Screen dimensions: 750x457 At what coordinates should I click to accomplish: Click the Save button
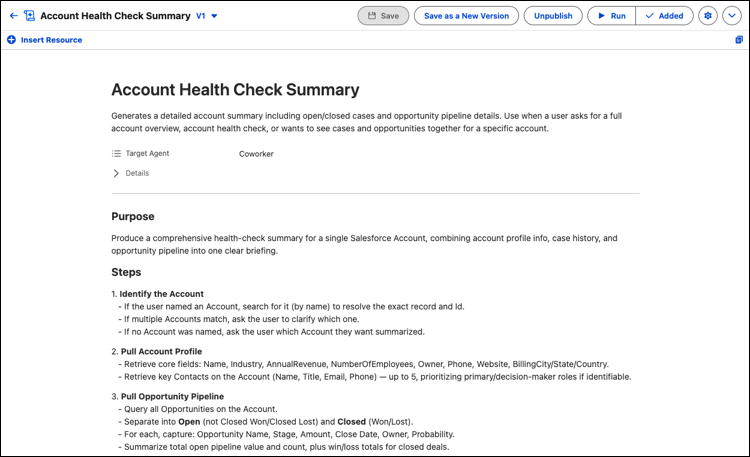coord(383,16)
